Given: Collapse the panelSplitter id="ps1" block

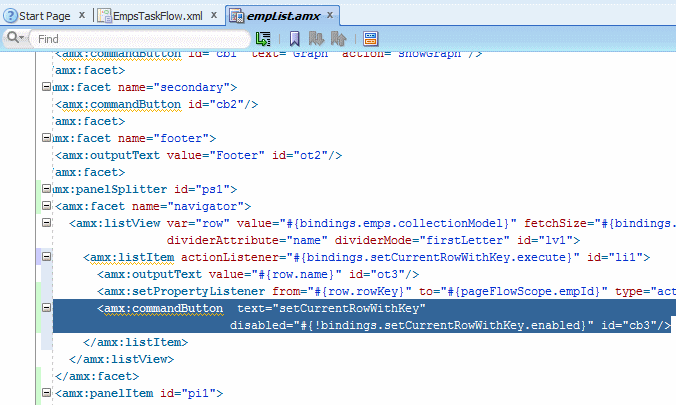Looking at the screenshot, I should [46, 188].
